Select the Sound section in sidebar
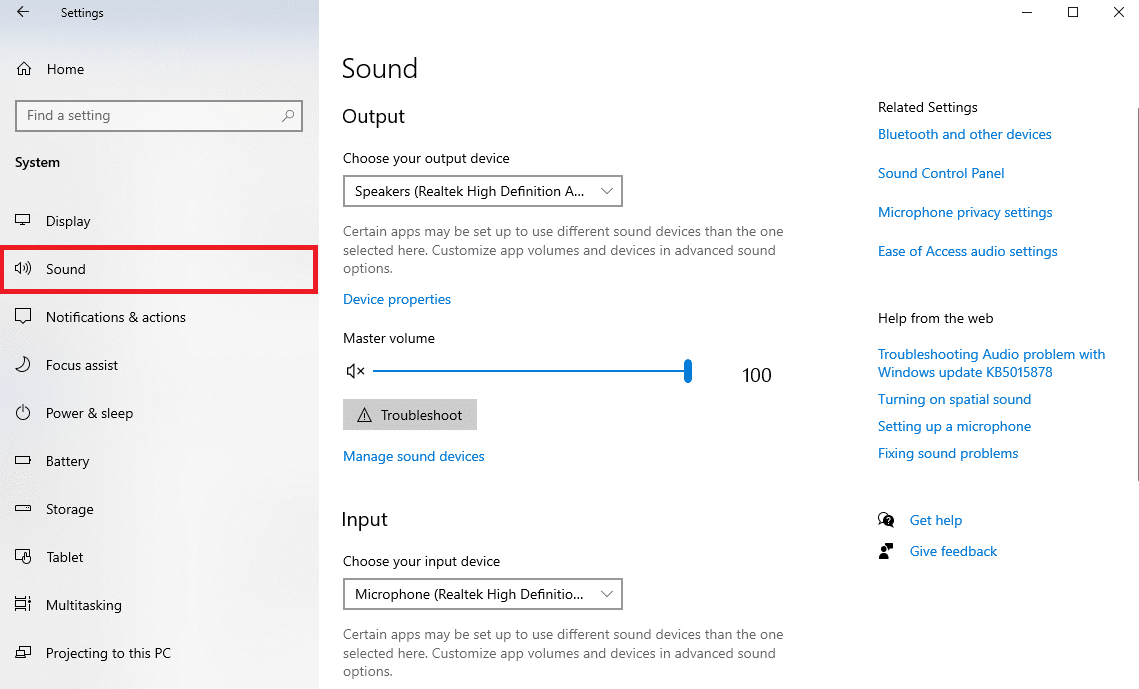This screenshot has width=1139, height=689. [x=66, y=268]
